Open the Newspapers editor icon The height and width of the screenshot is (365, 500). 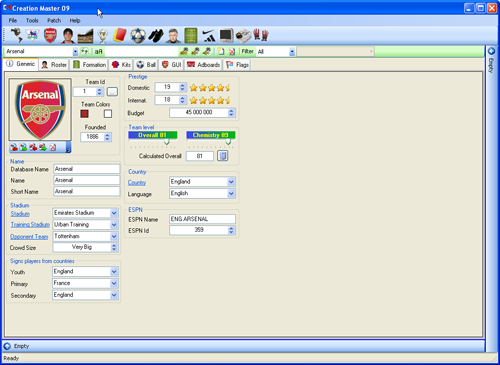(243, 36)
